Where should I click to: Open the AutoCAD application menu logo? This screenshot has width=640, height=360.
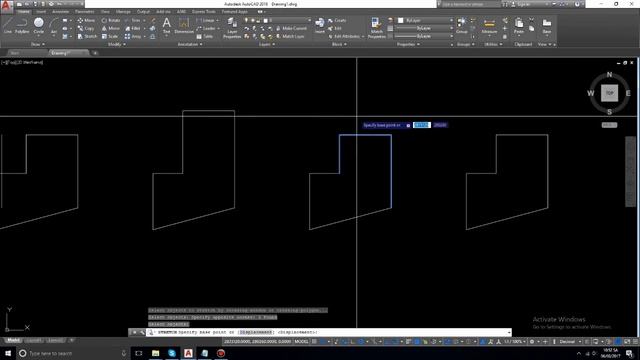tap(6, 7)
